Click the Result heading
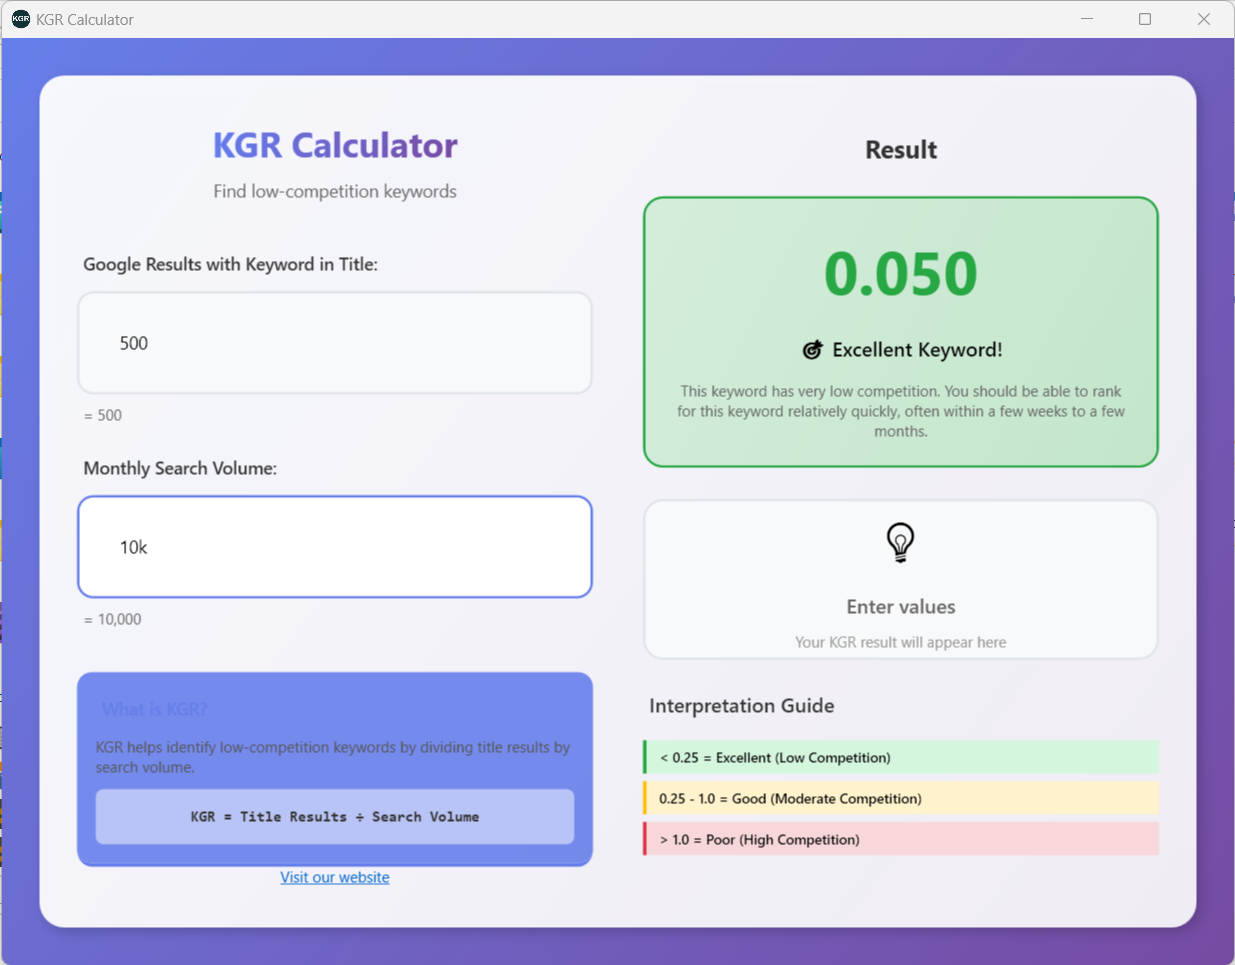 click(901, 150)
